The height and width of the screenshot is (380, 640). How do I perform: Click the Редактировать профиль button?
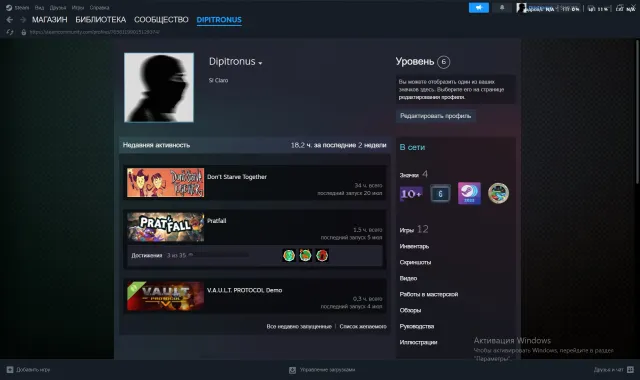coord(436,116)
